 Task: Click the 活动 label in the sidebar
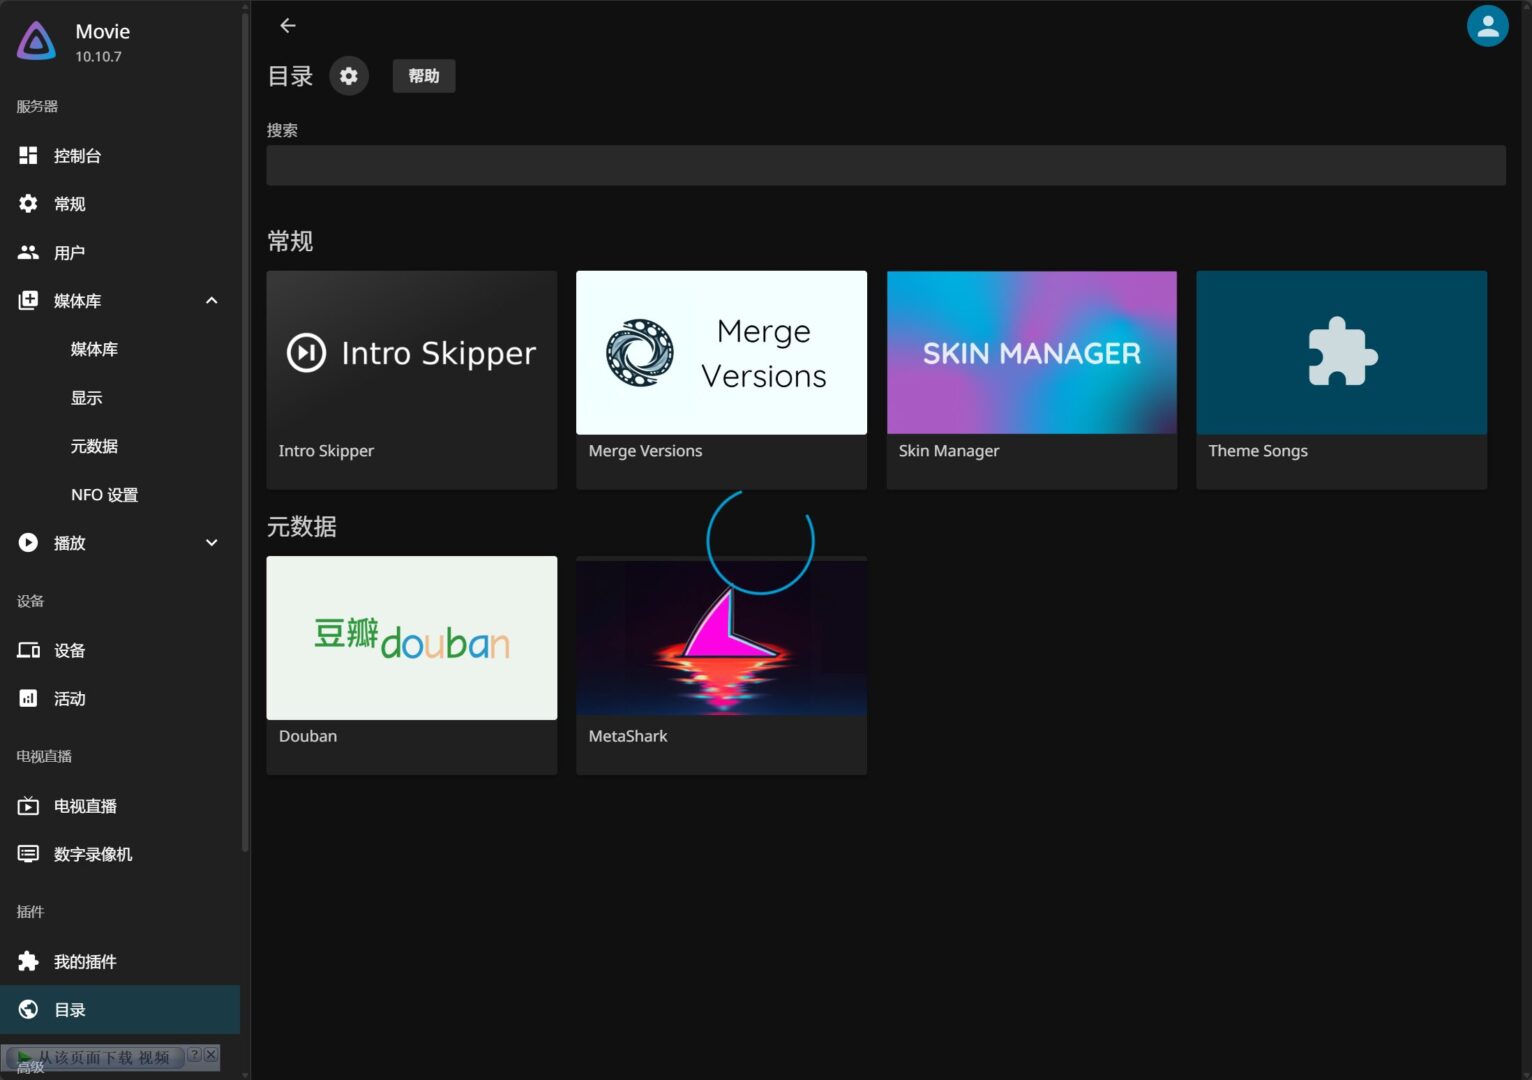coord(69,699)
